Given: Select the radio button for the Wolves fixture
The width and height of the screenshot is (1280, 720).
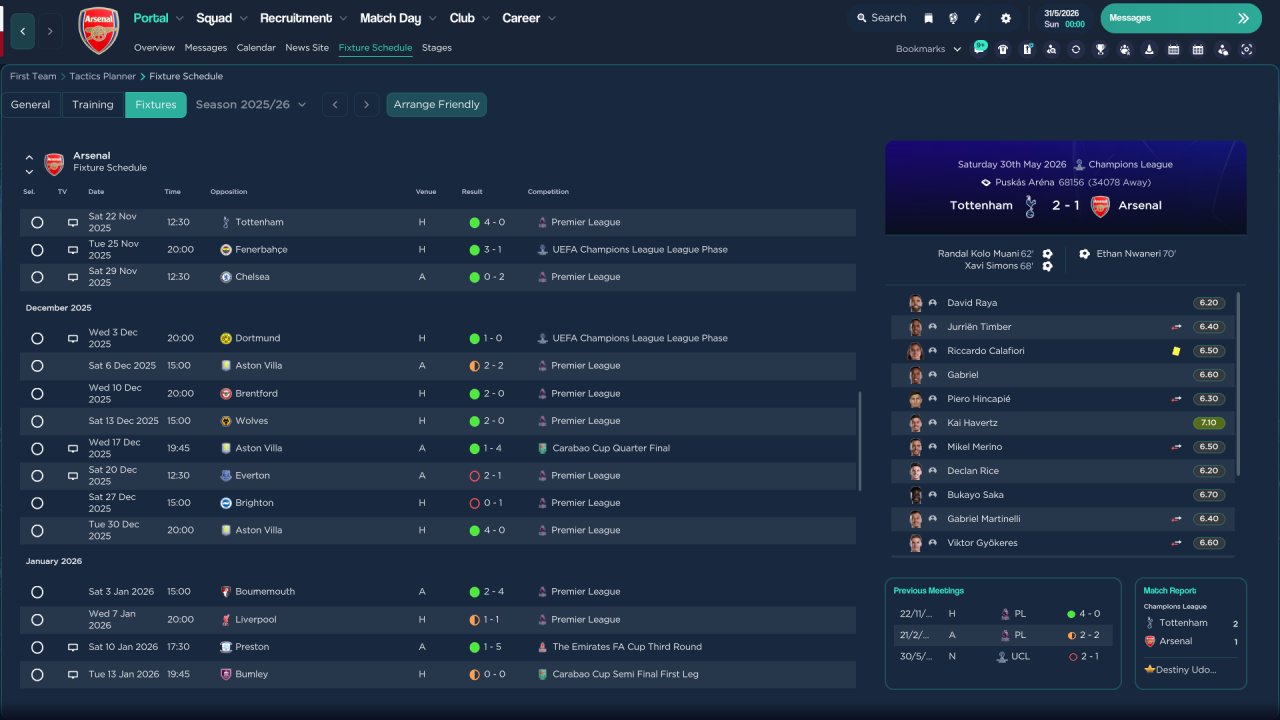Looking at the screenshot, I should click(x=37, y=421).
